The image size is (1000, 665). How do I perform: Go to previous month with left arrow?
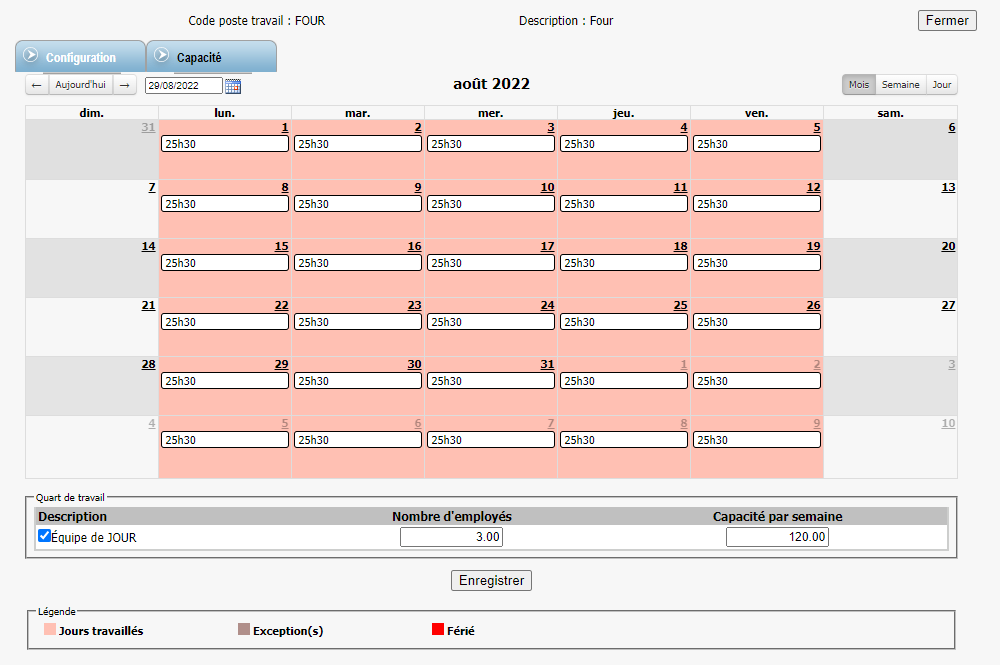coord(37,85)
